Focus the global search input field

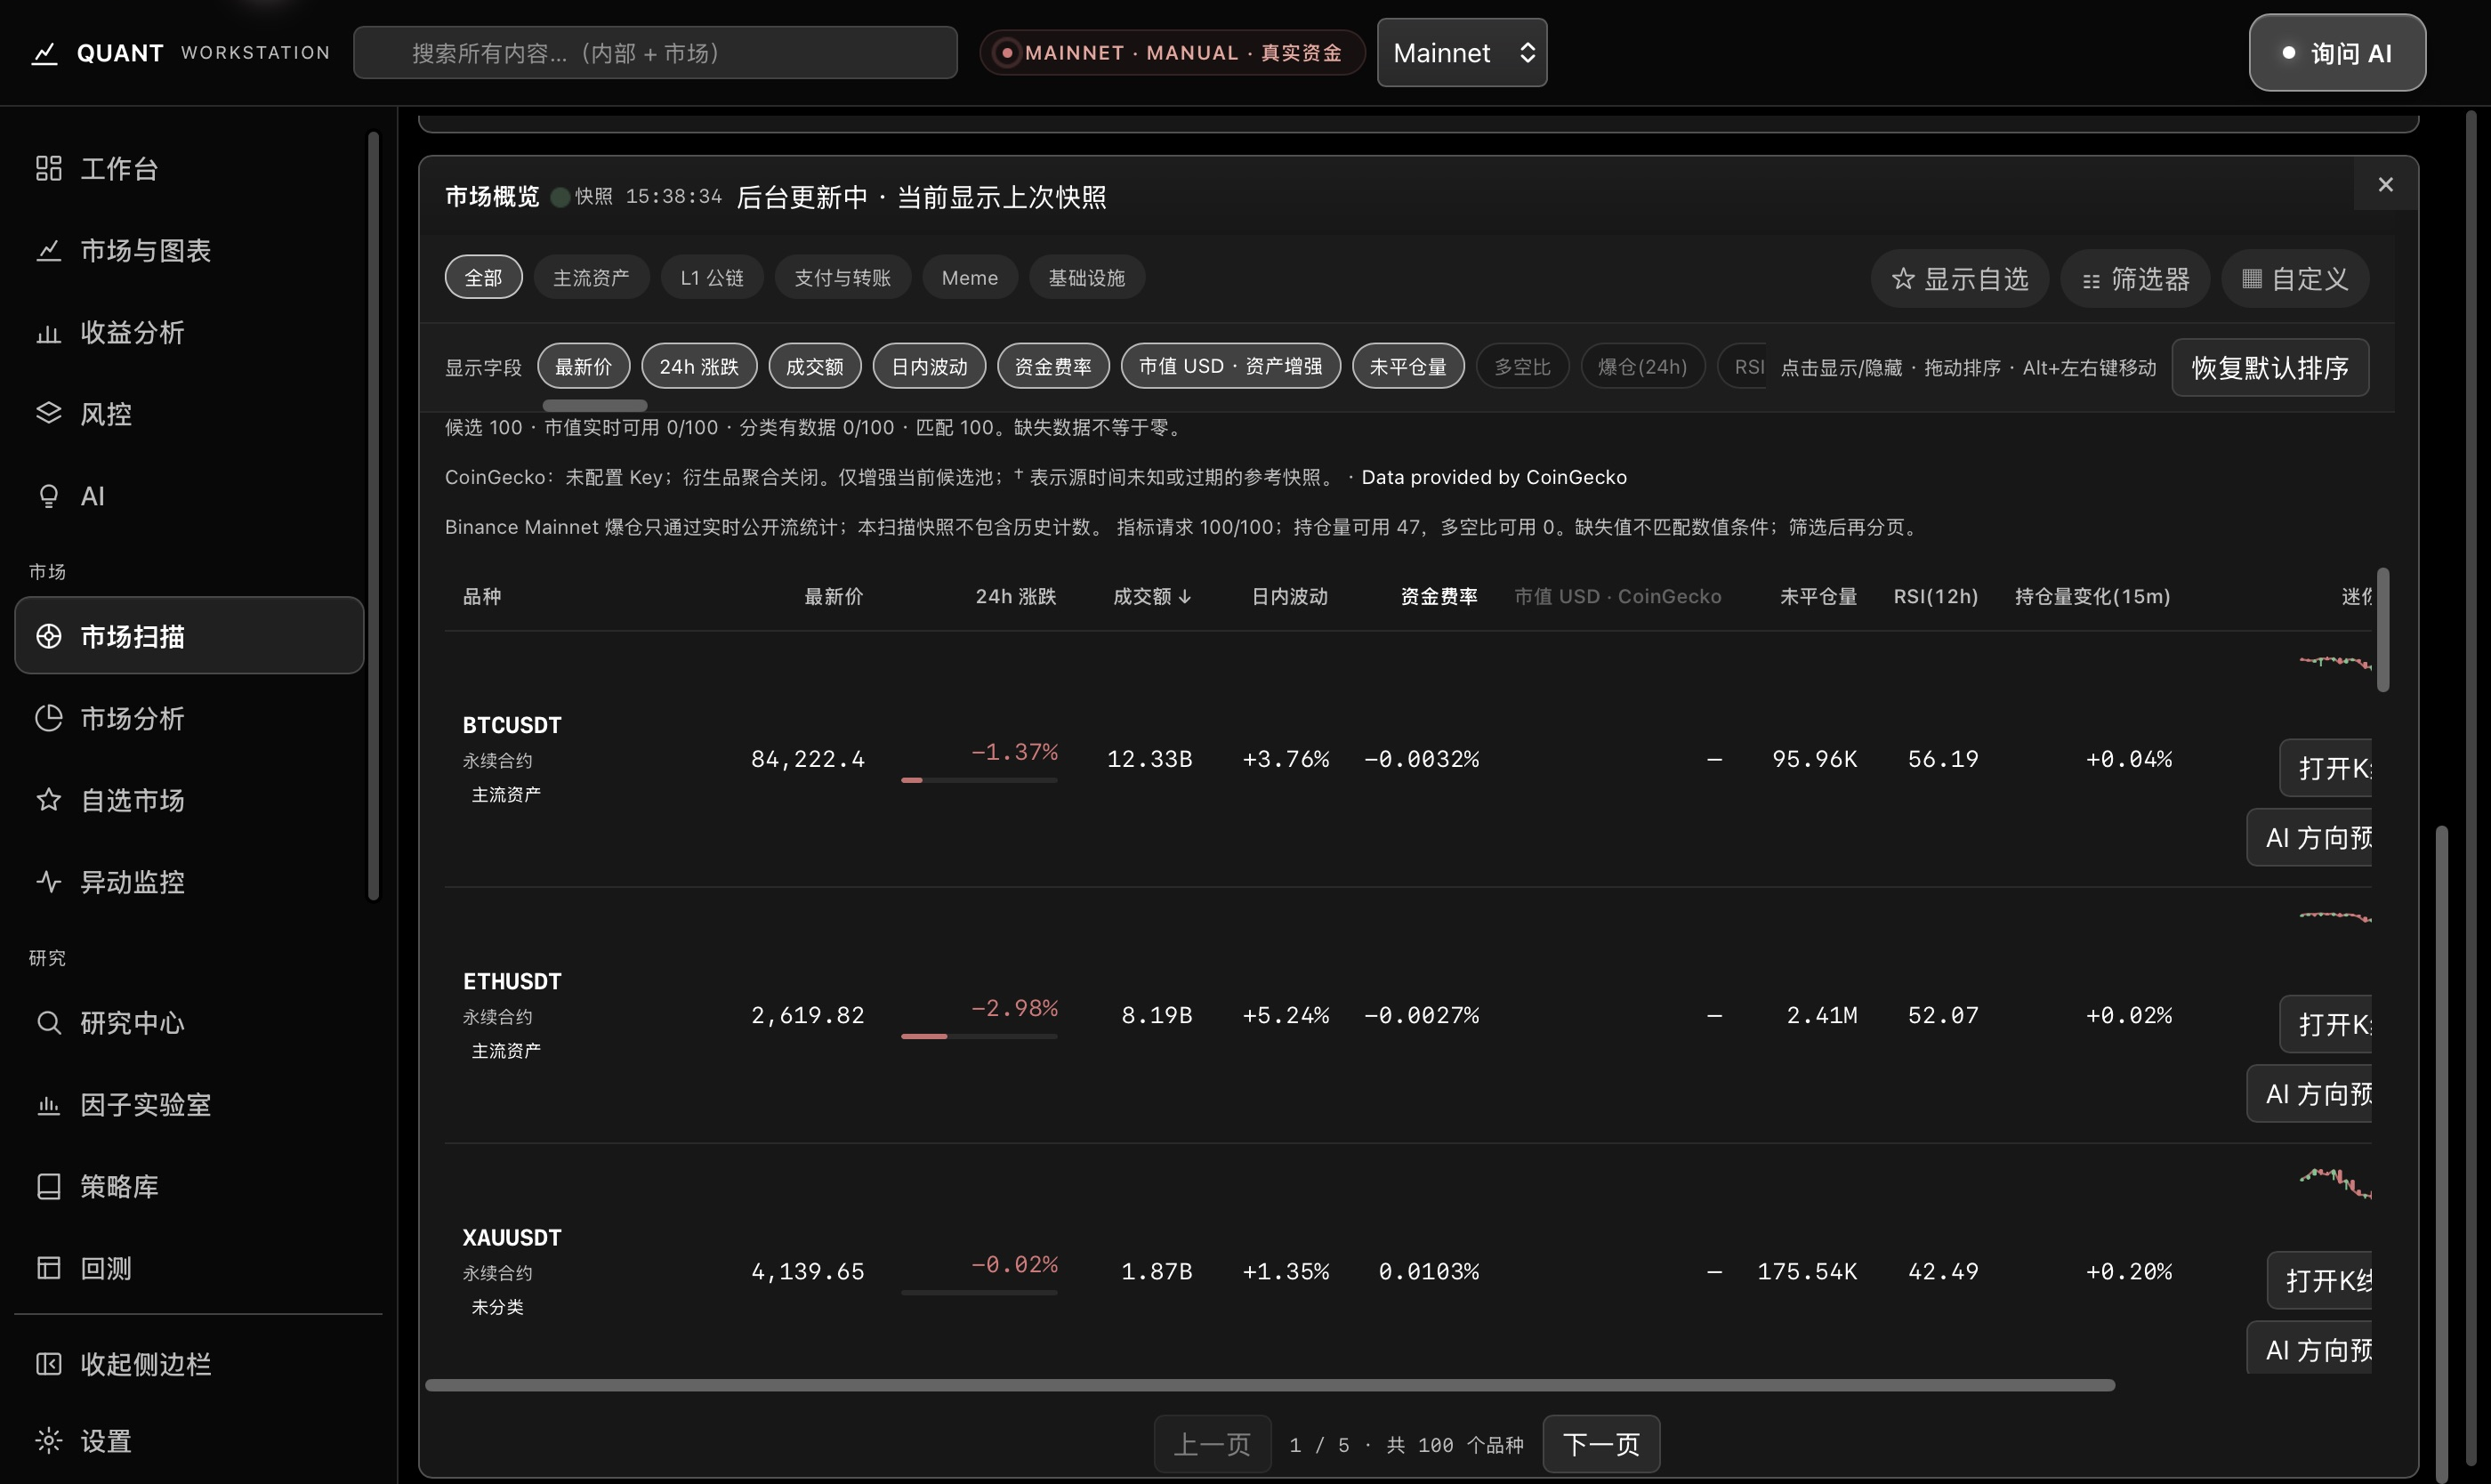(655, 53)
